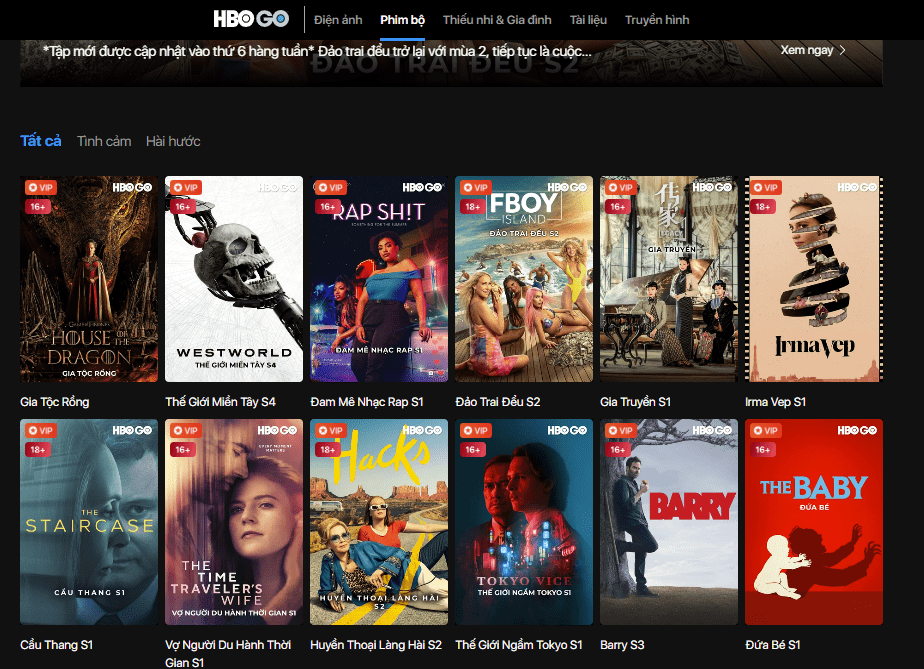Click the 16+ rating badge on Westworld poster
The height and width of the screenshot is (669, 924).
184,206
